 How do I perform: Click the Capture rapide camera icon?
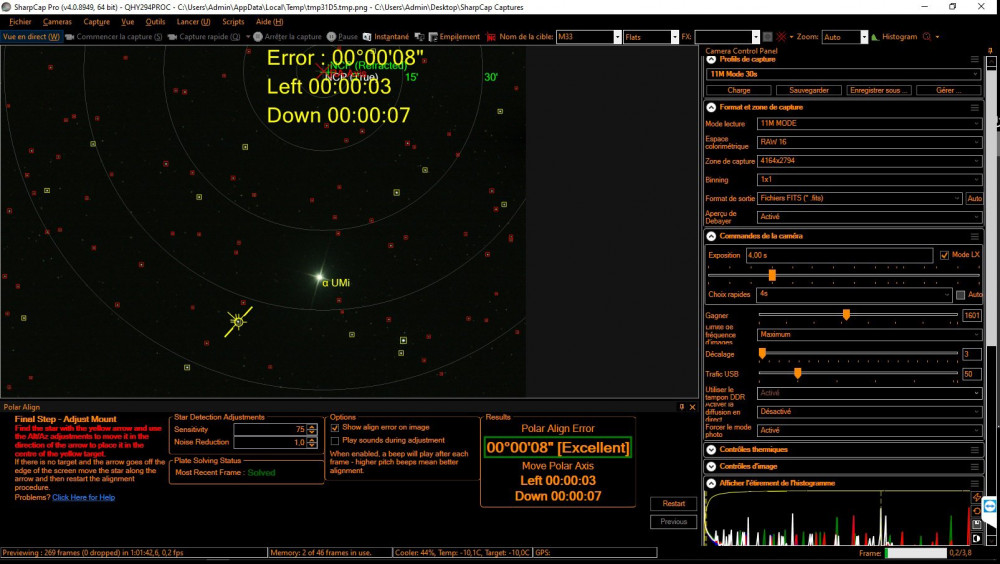[172, 37]
